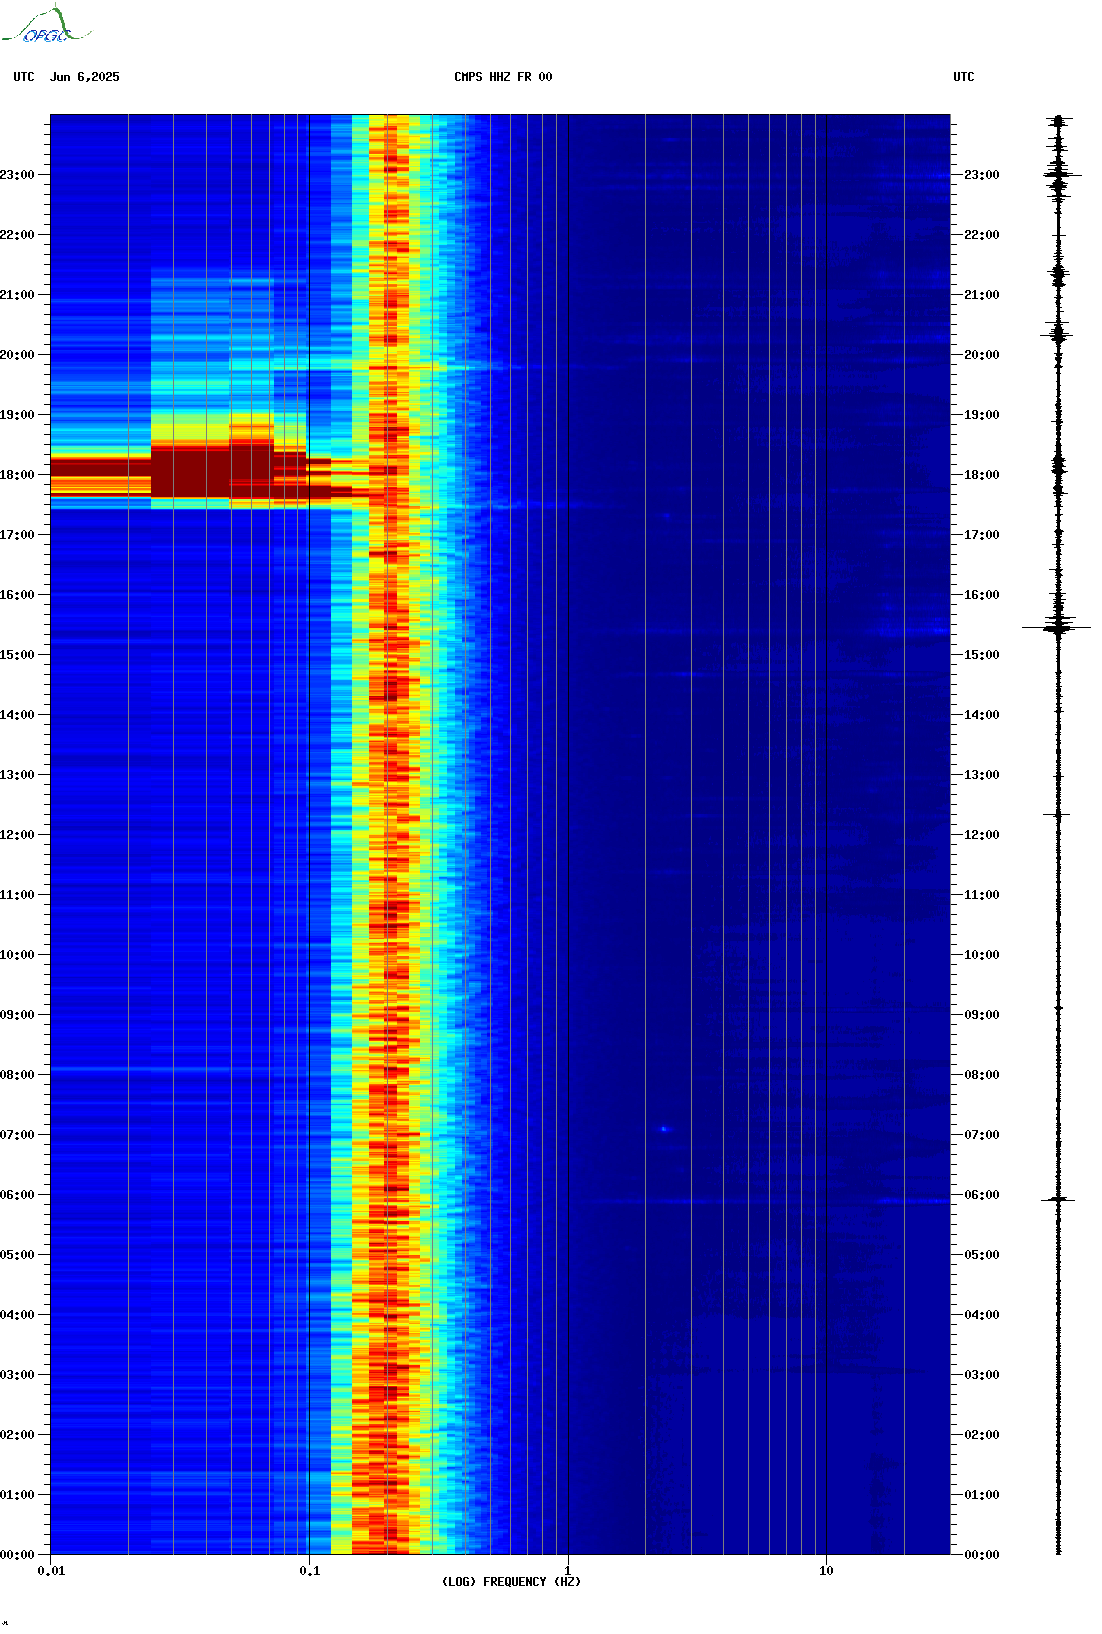Click the left-axis 22:00 time label
Image resolution: width=1102 pixels, height=1634 pixels.
tap(17, 235)
